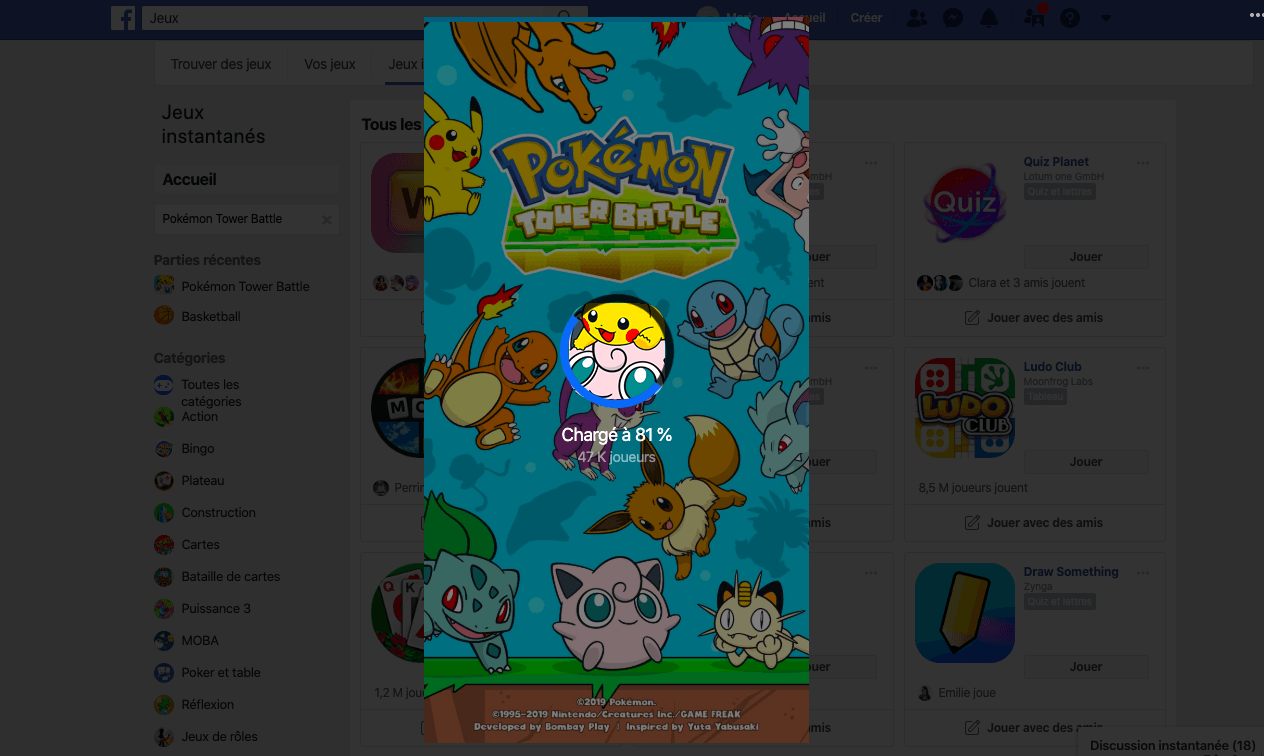Select the Poker et table category
Image resolution: width=1264 pixels, height=756 pixels.
tap(221, 673)
